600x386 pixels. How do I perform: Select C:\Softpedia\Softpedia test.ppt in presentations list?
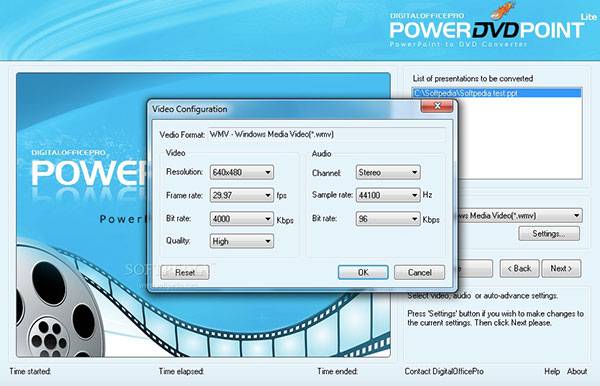(497, 93)
